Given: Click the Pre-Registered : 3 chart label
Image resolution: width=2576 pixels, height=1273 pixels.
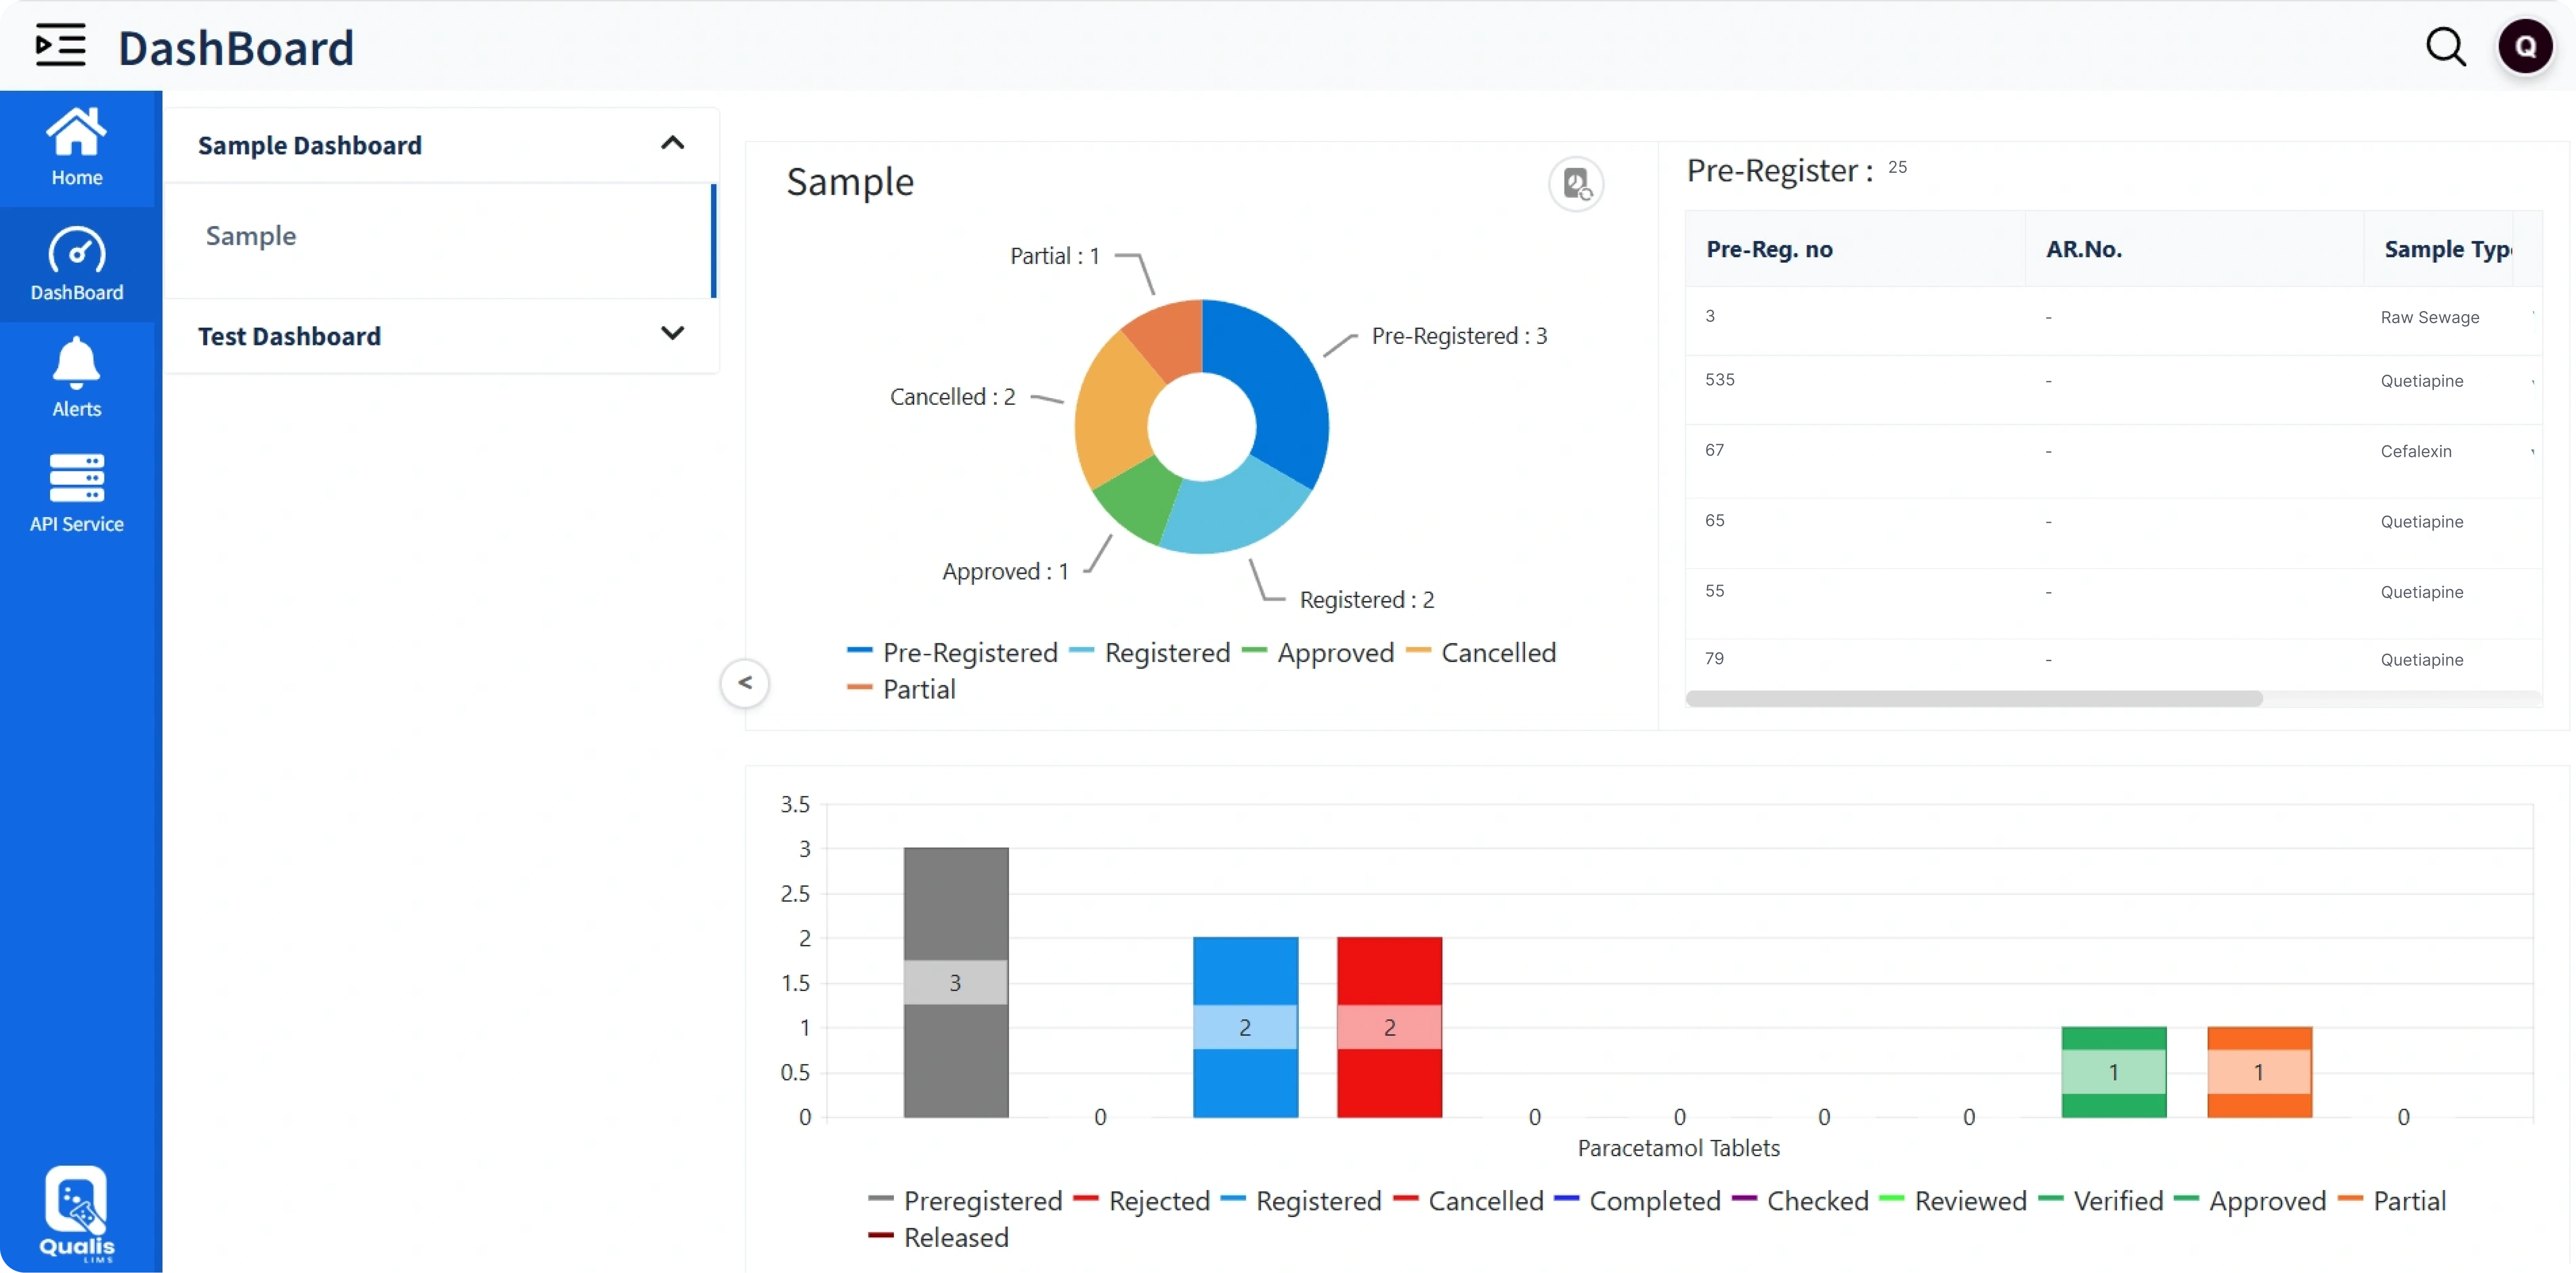Looking at the screenshot, I should click(1459, 336).
